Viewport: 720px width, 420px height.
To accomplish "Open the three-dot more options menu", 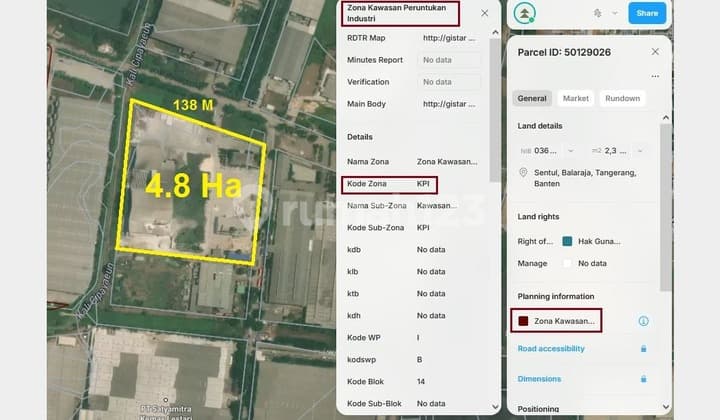I will [x=655, y=76].
